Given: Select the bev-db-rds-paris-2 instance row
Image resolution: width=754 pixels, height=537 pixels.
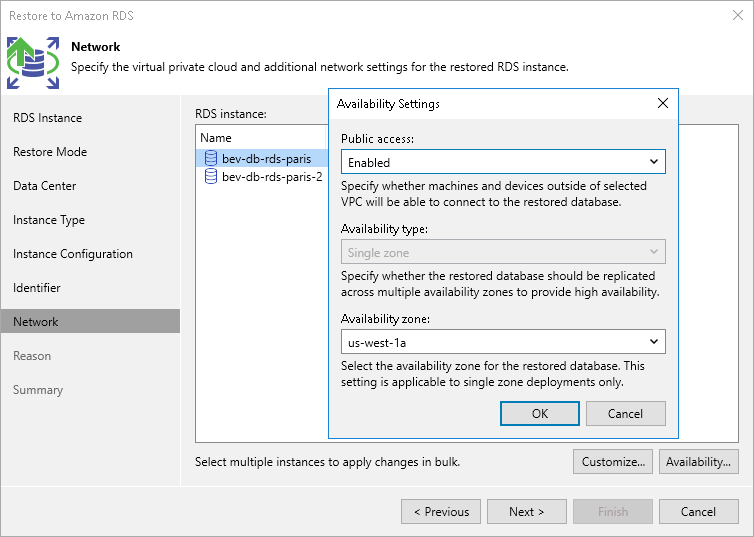Looking at the screenshot, I should pyautogui.click(x=271, y=177).
